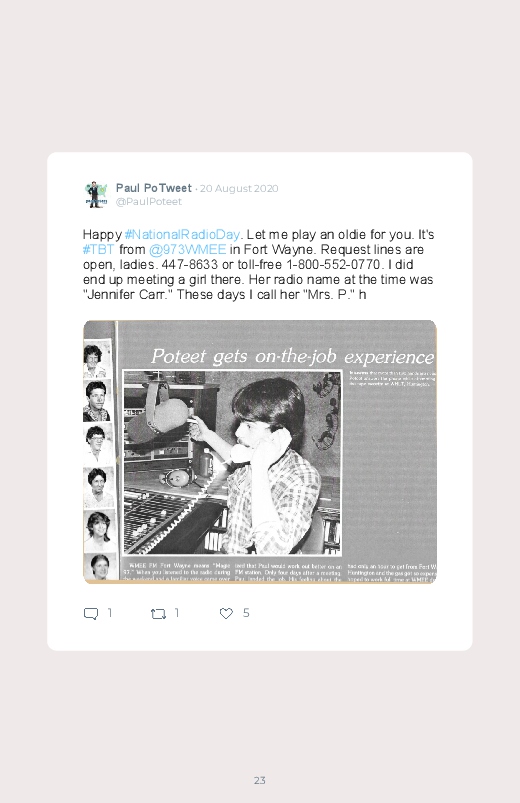The width and height of the screenshot is (520, 803).
Task: Click the retweet count number 1
Action: [177, 613]
